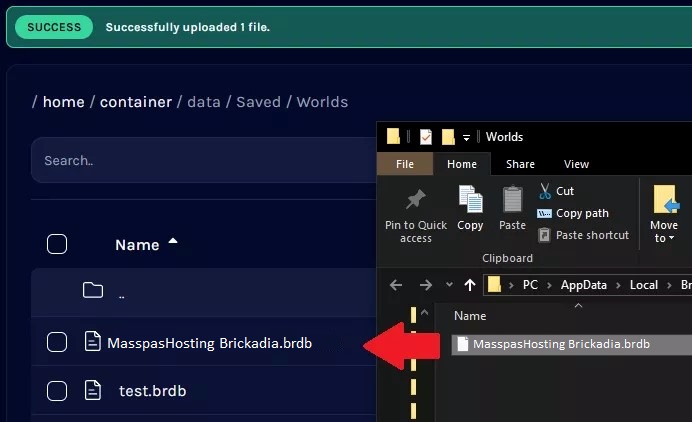Expand recent locations dropdown chevron
Viewport: 692px width, 422px height.
[449, 285]
